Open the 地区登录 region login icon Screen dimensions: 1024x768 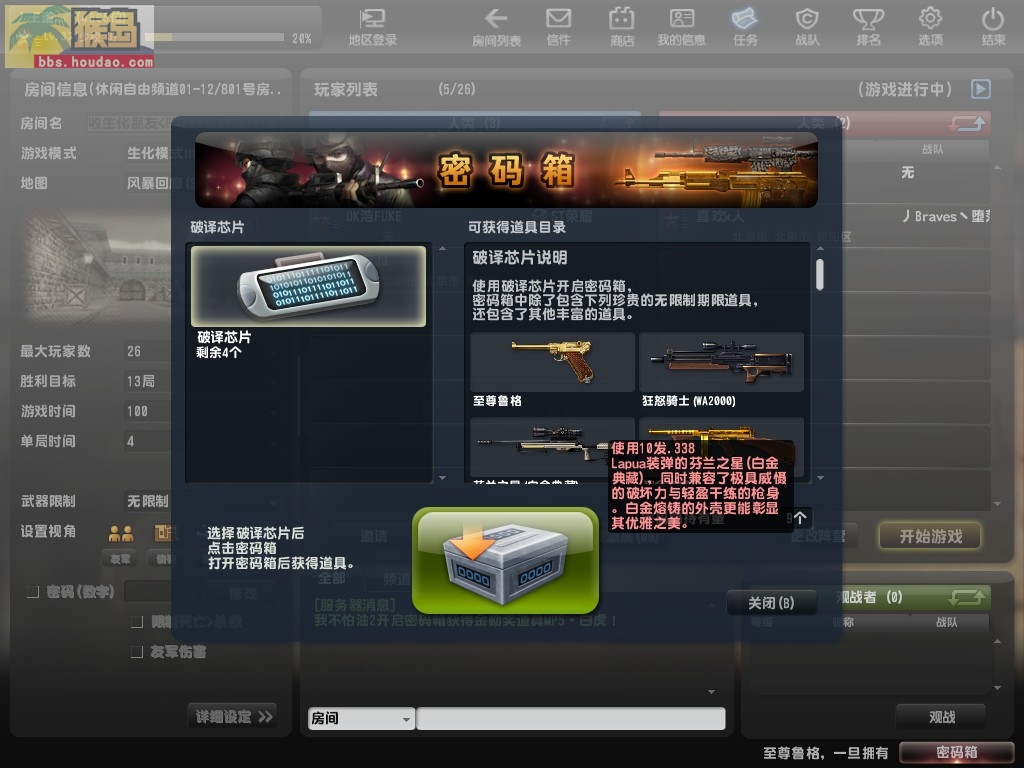point(372,27)
